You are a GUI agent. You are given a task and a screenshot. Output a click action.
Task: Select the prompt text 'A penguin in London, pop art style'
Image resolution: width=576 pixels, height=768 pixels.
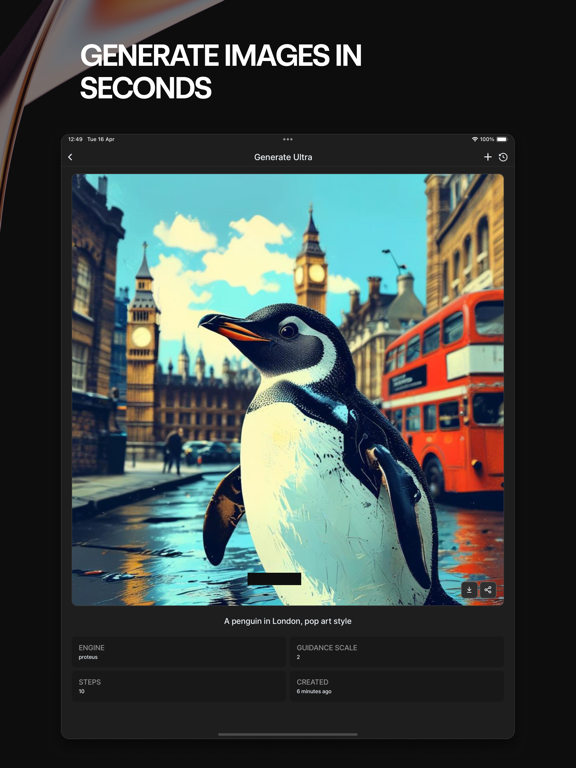(x=288, y=621)
